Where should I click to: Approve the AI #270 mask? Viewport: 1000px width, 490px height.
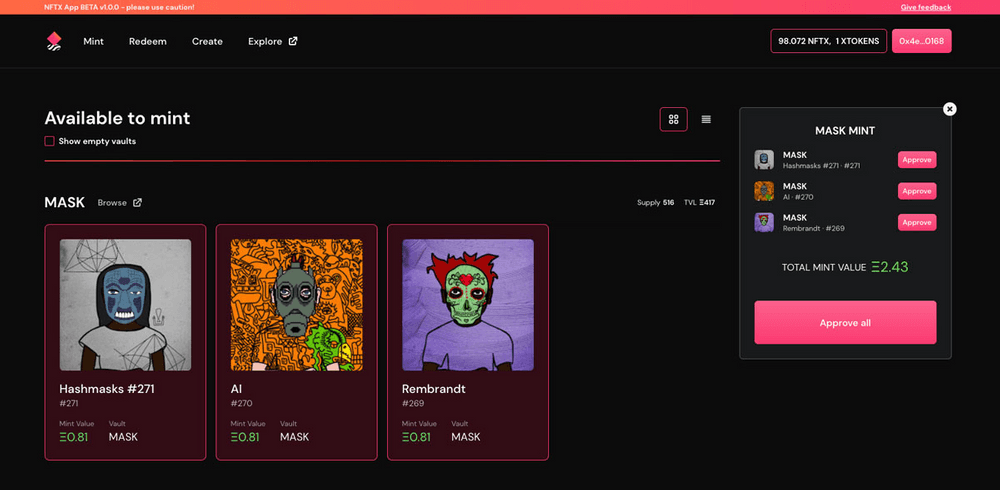click(916, 191)
